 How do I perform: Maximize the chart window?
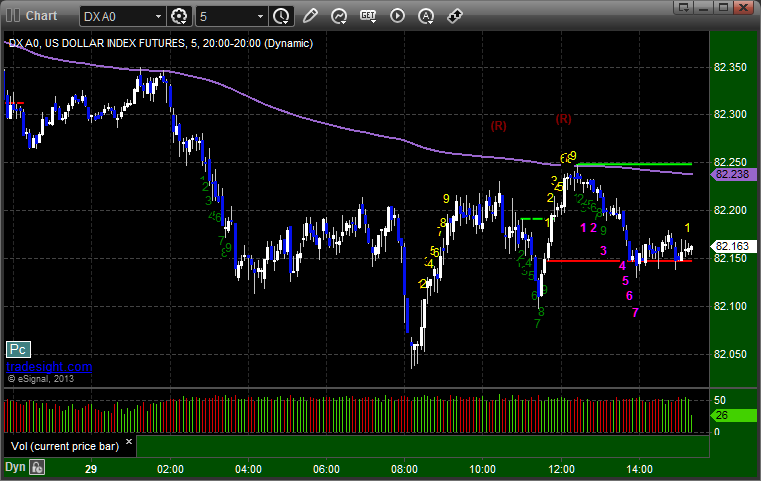tap(724, 7)
